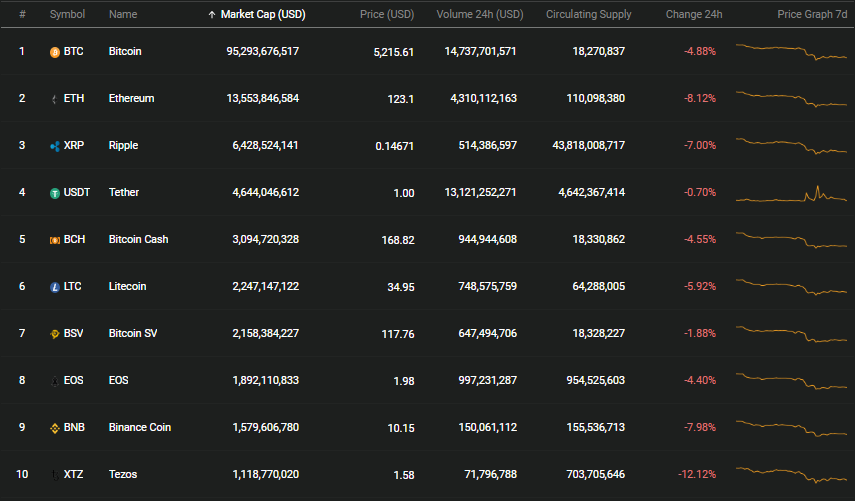The width and height of the screenshot is (855, 501).
Task: Click the Ripple XRP coin icon
Action: tap(55, 146)
